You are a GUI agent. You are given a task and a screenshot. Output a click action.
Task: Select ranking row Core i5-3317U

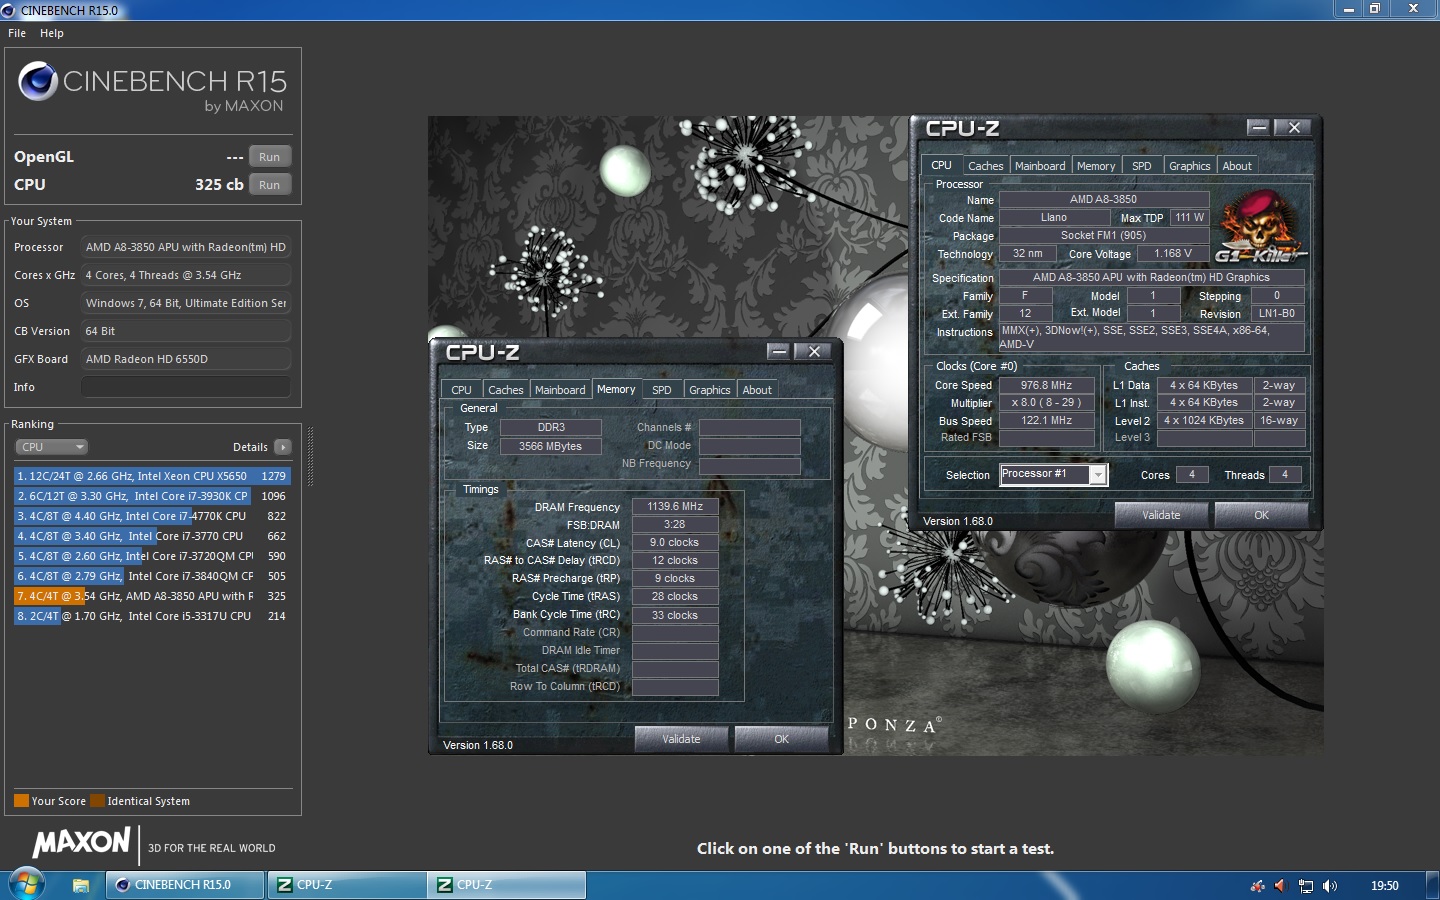click(151, 616)
